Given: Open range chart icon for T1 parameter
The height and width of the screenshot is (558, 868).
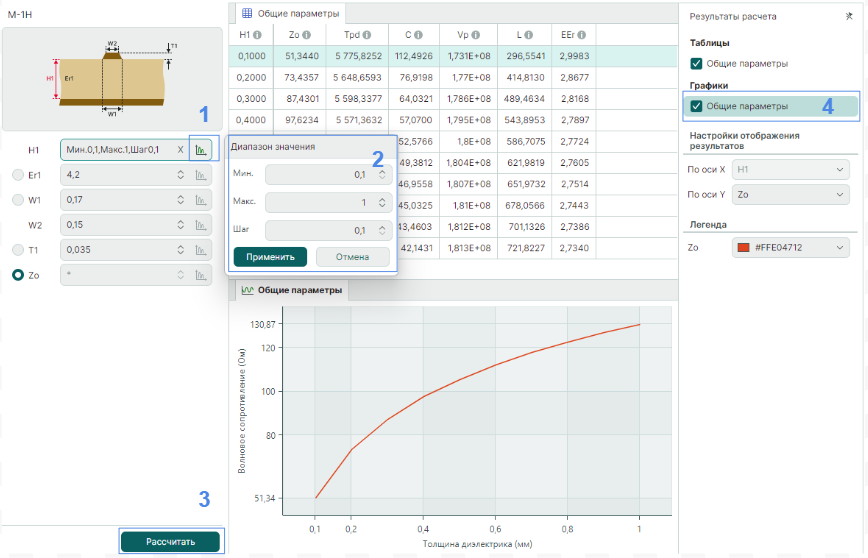Looking at the screenshot, I should point(201,250).
